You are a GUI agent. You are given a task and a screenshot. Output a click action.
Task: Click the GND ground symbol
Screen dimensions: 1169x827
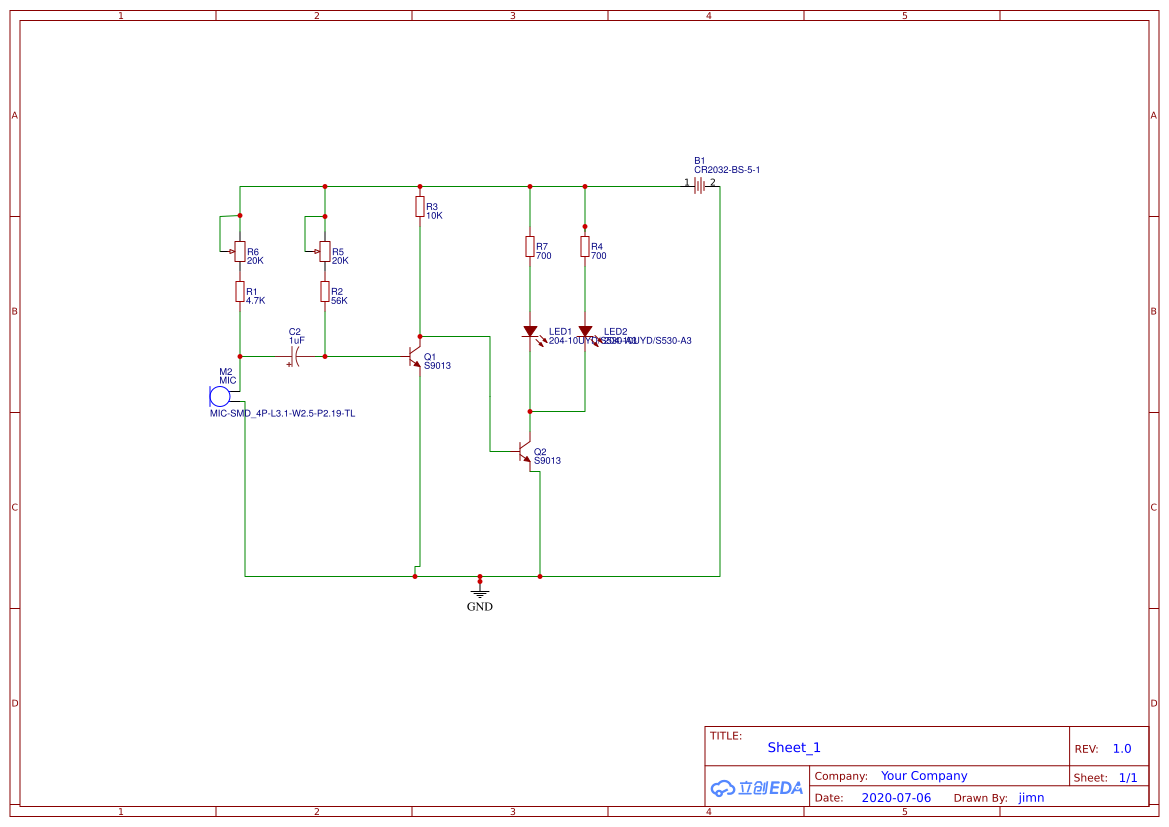[480, 591]
